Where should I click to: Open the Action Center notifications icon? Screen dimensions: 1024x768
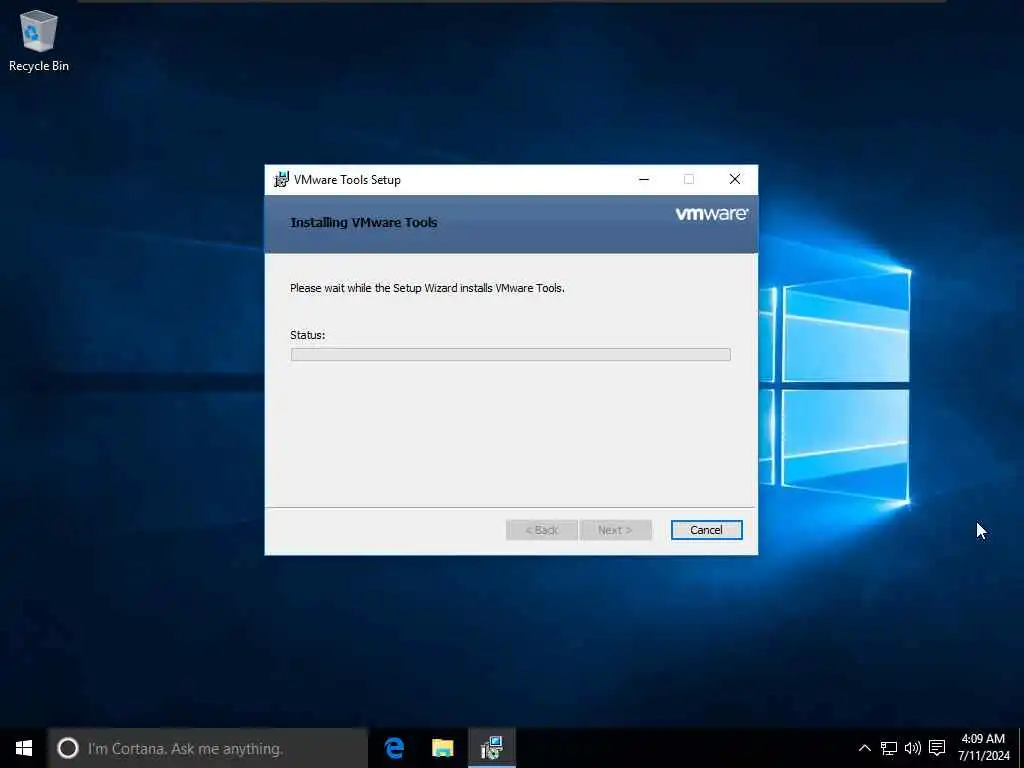click(x=937, y=748)
